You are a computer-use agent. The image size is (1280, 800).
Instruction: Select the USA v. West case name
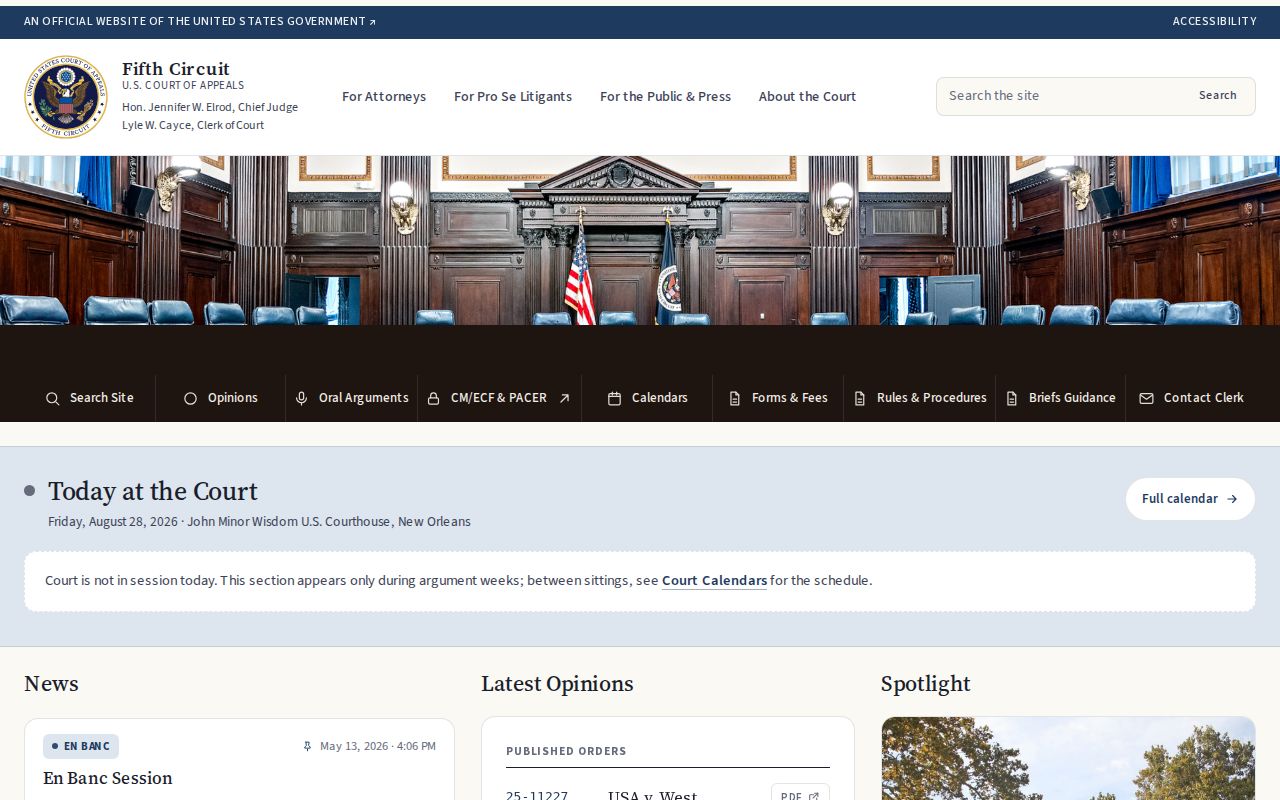[653, 795]
